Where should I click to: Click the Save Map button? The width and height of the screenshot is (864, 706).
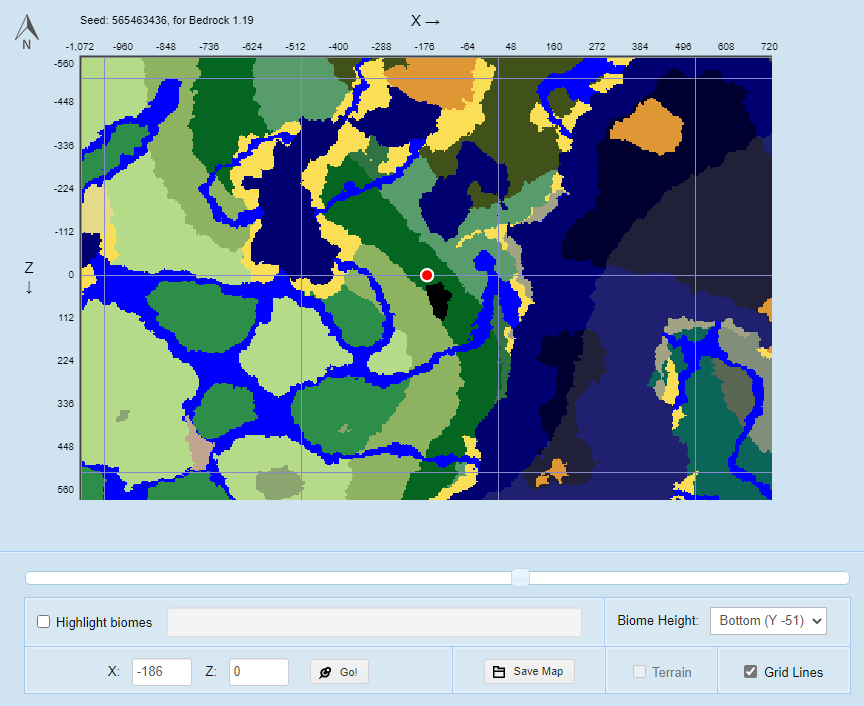coord(529,672)
